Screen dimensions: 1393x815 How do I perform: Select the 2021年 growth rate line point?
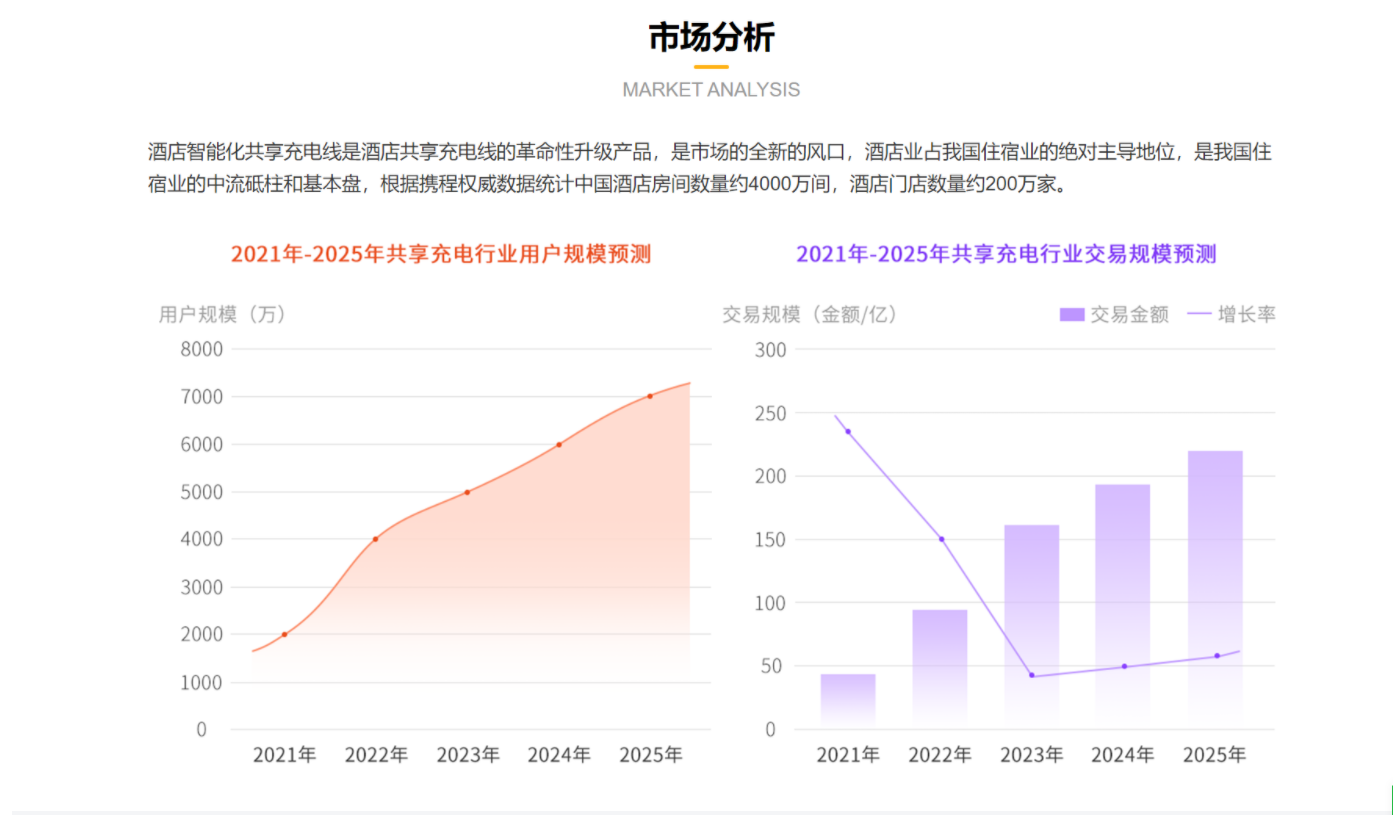848,431
